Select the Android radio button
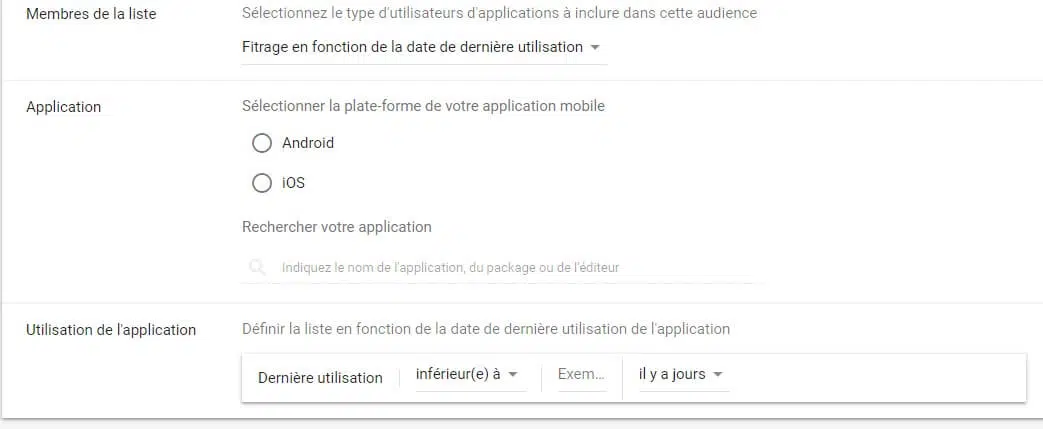 [x=262, y=143]
